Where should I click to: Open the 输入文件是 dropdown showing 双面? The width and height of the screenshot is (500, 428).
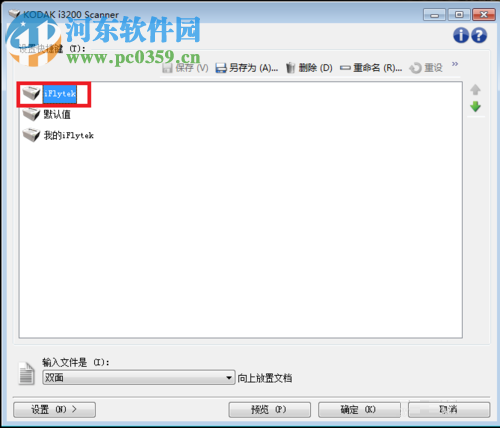point(139,378)
